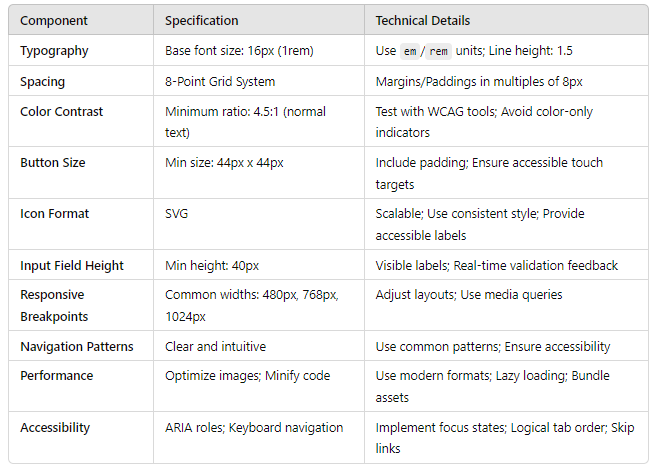This screenshot has height=473, width=654.
Task: Click the 'em' code snippet
Action: coord(409,51)
